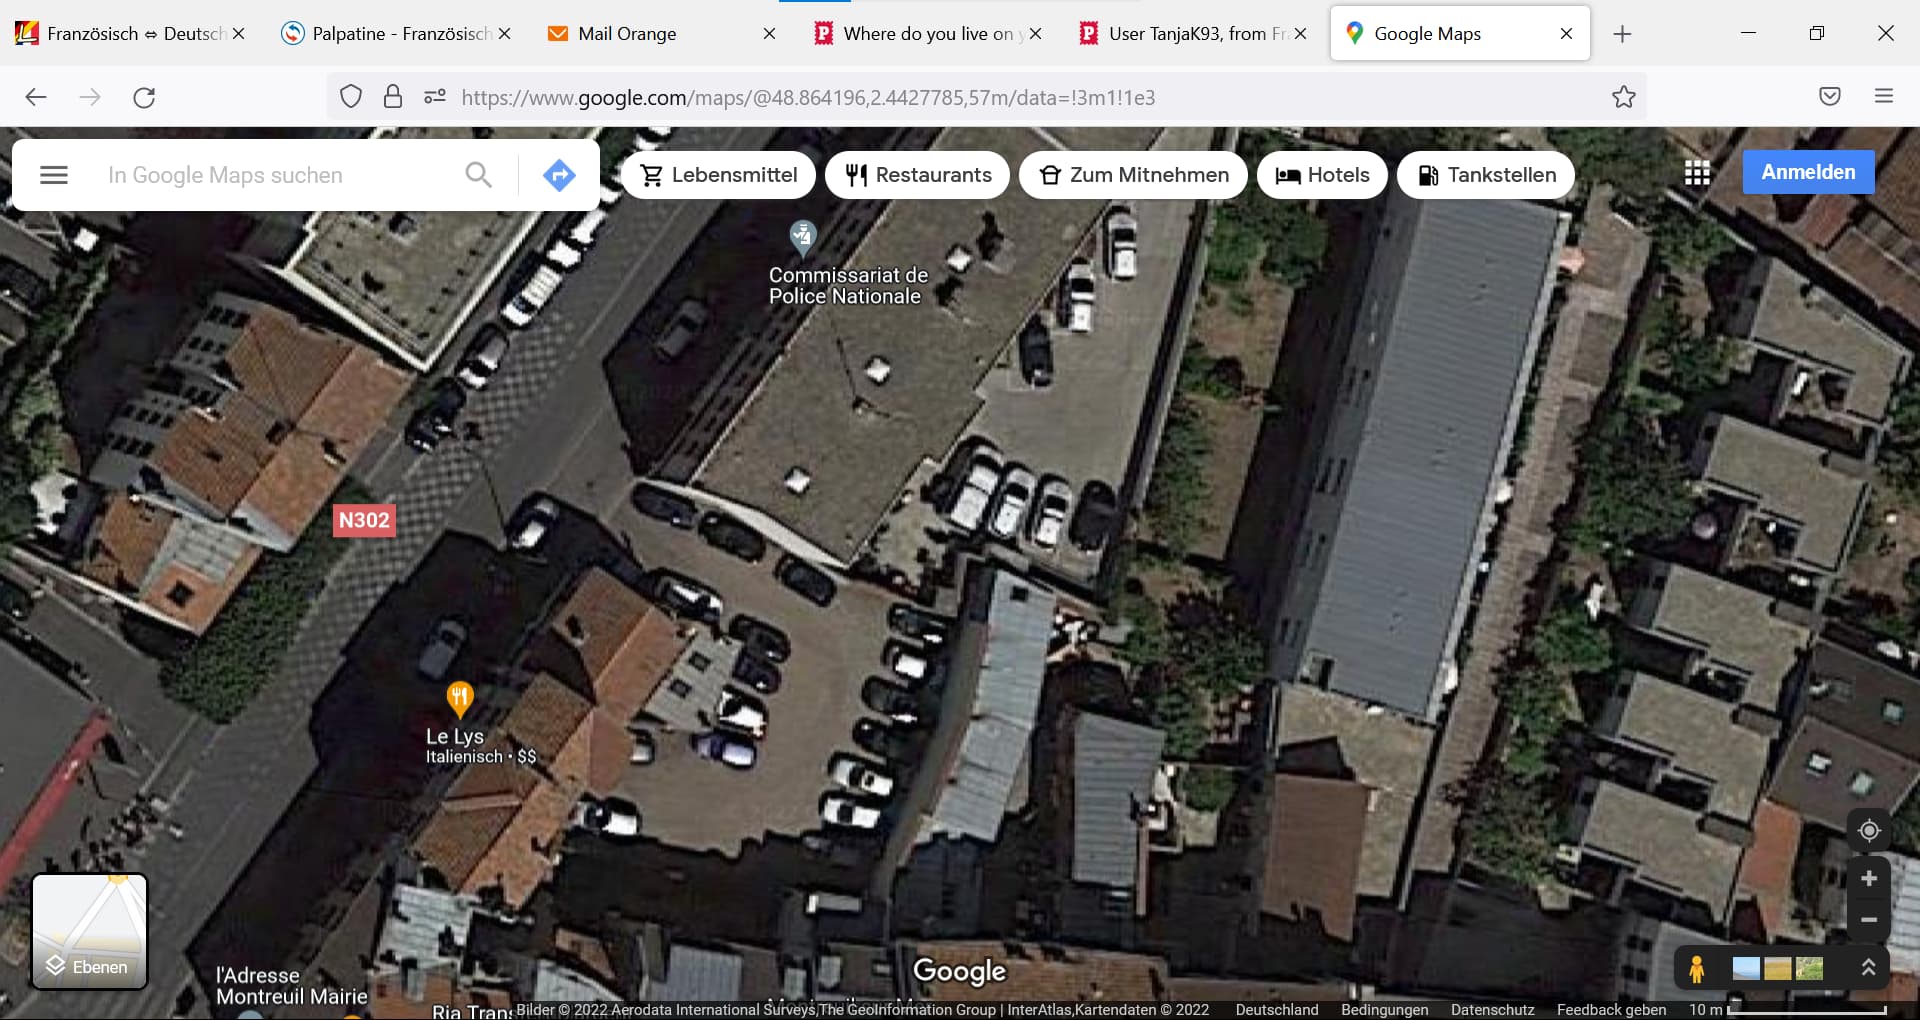
Task: Click the Commissariat de Police Nationale pin
Action: [x=803, y=238]
